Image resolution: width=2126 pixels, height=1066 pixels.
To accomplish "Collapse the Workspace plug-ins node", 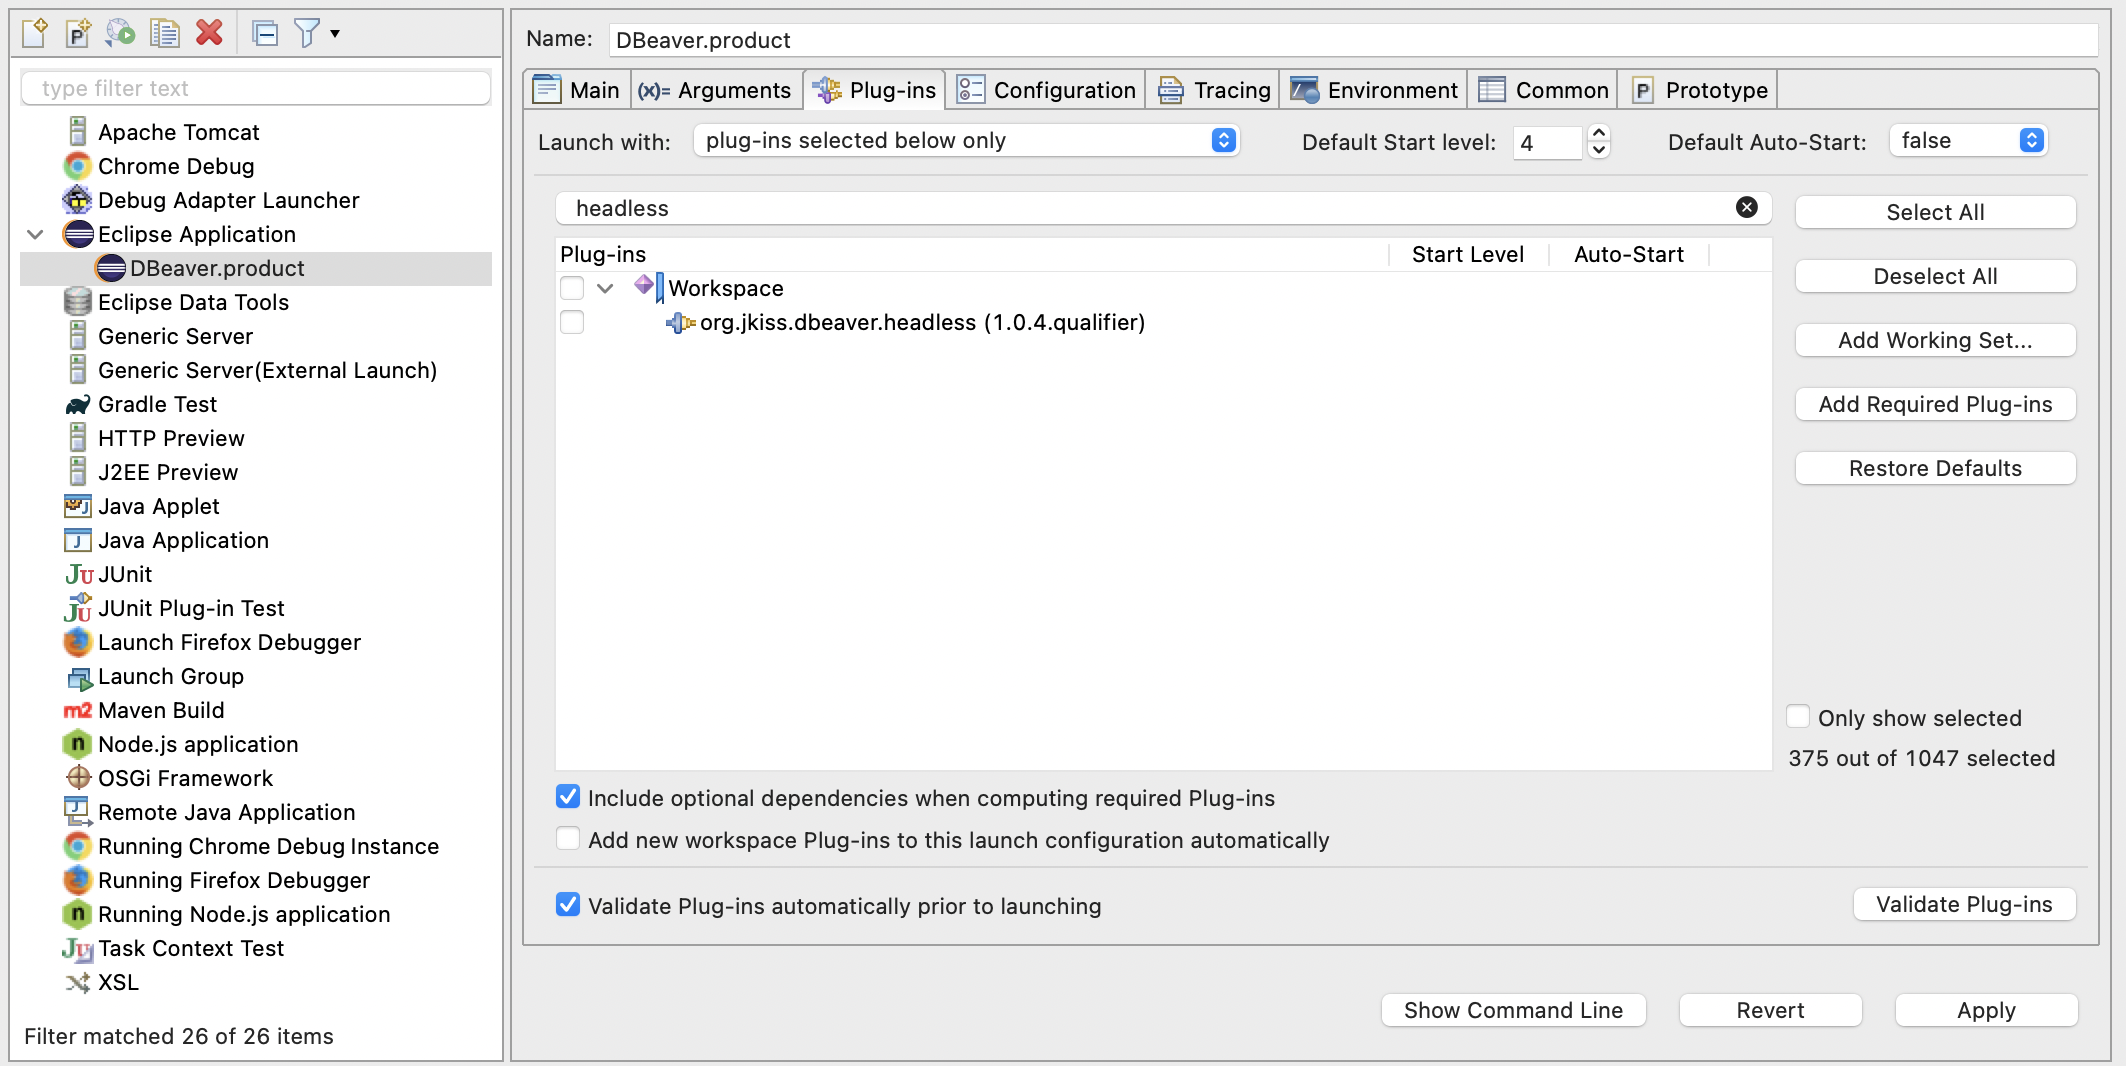I will click(605, 288).
